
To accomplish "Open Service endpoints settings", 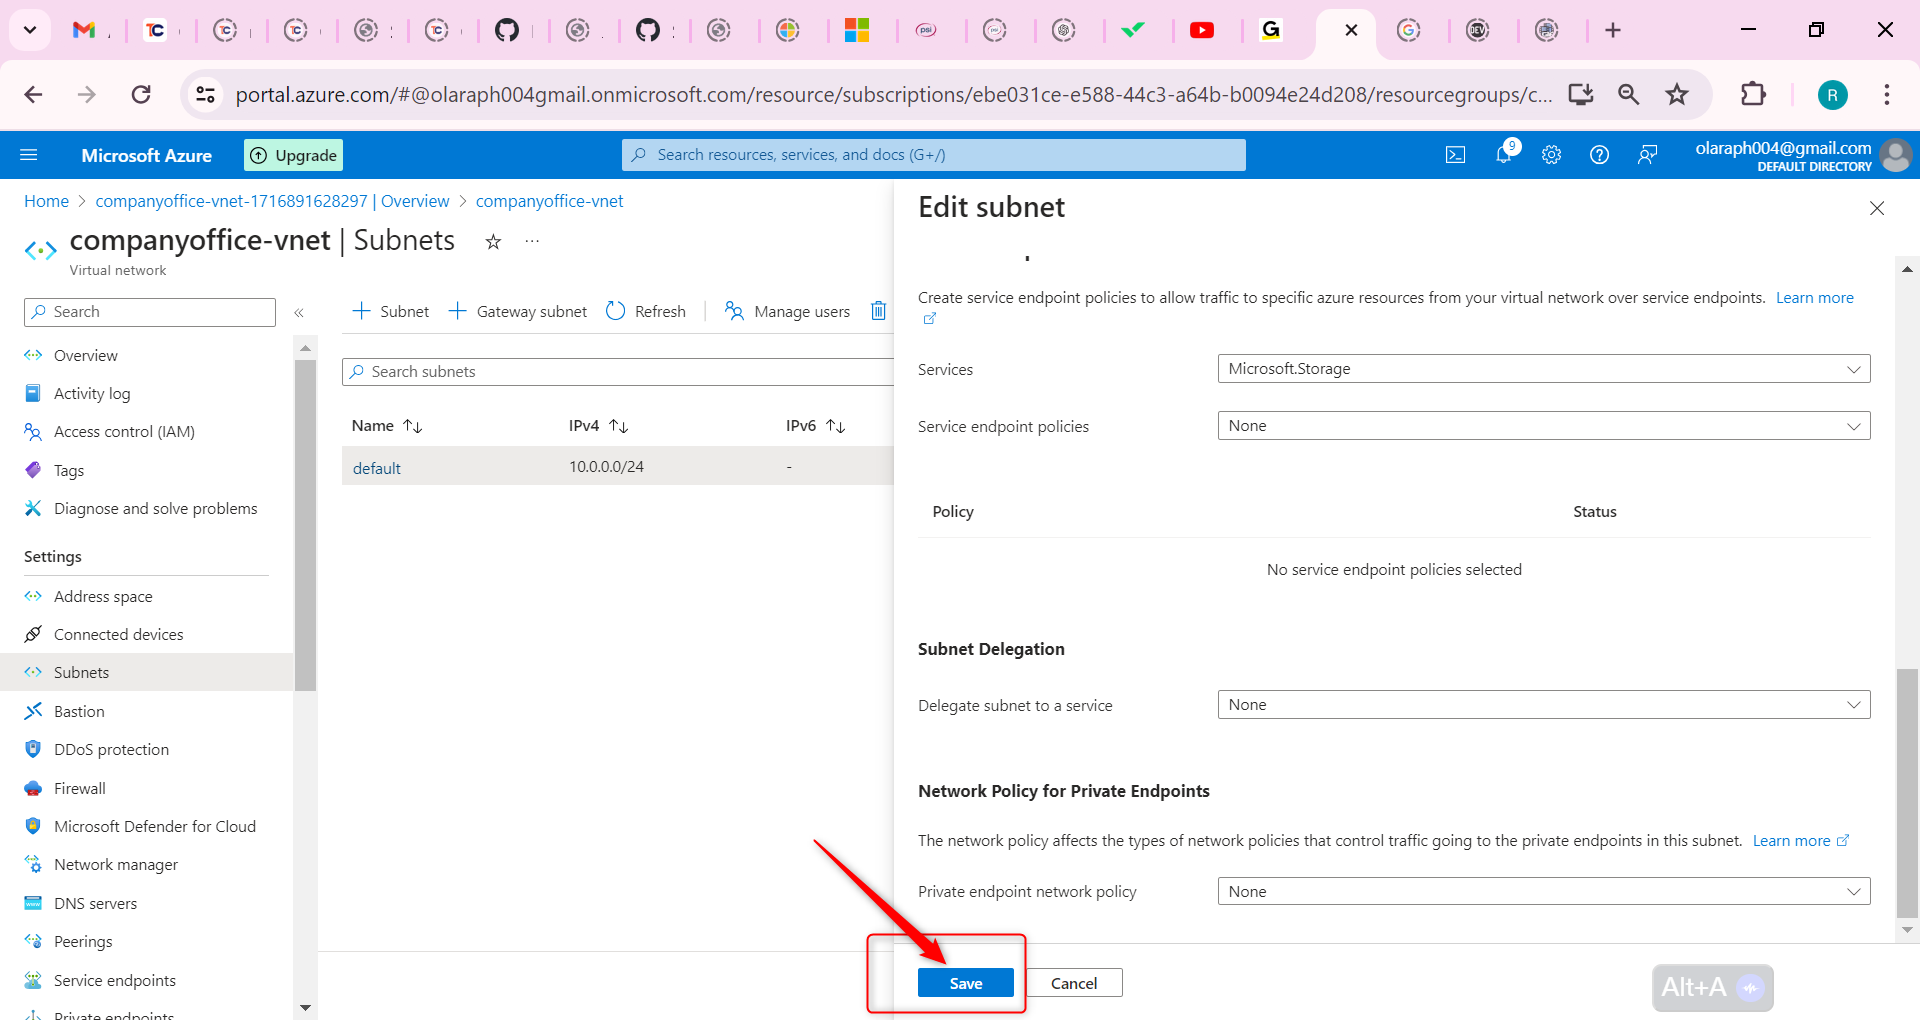I will (115, 980).
